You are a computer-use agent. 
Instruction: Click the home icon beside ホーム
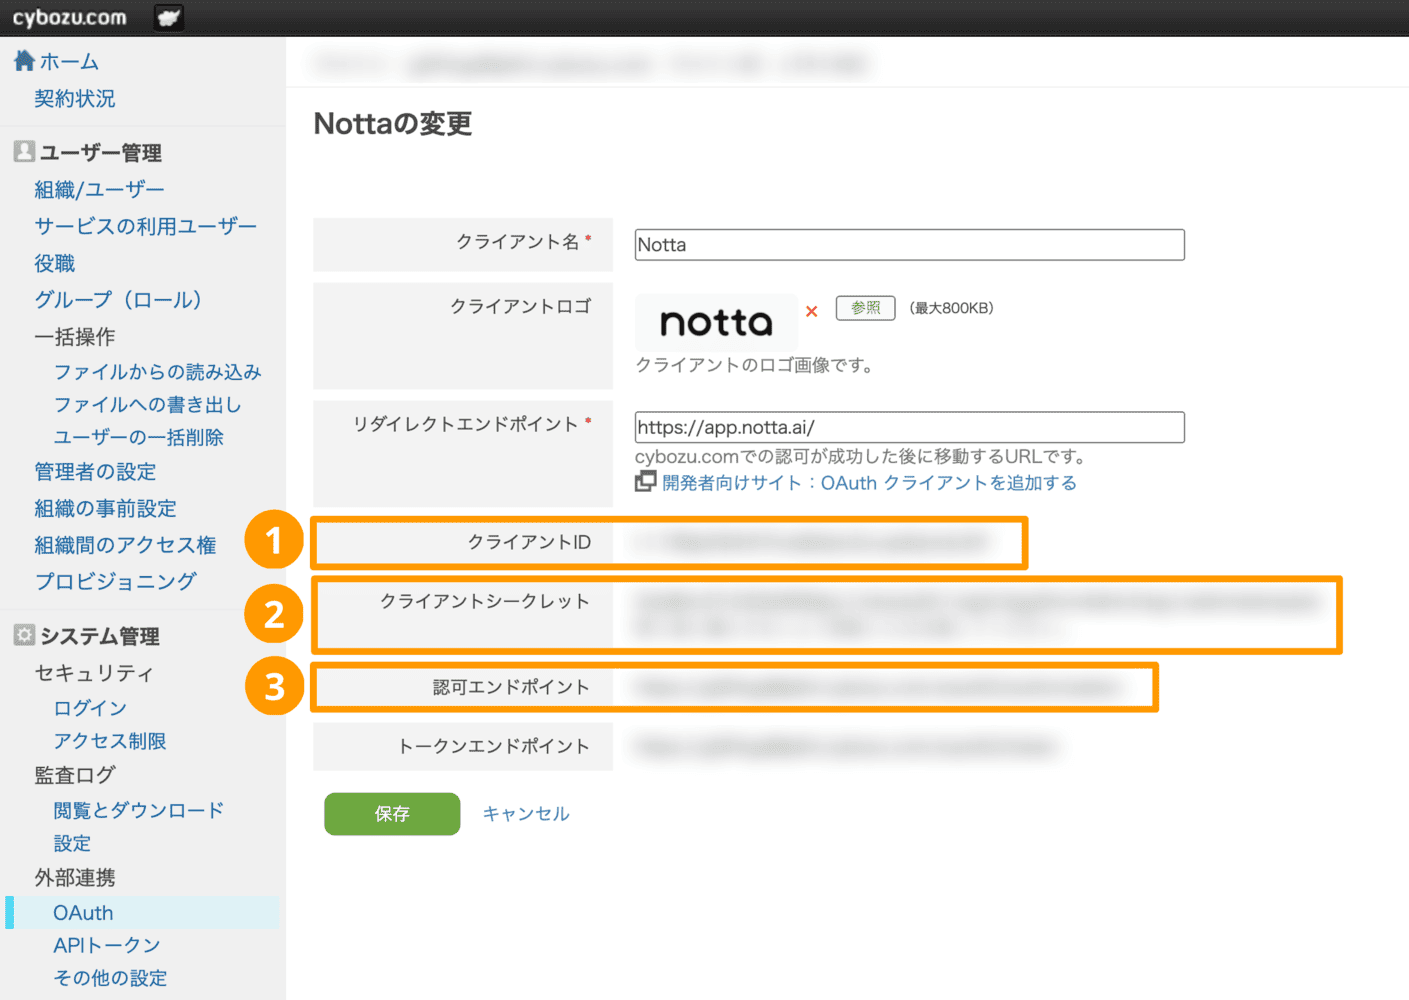[x=24, y=61]
